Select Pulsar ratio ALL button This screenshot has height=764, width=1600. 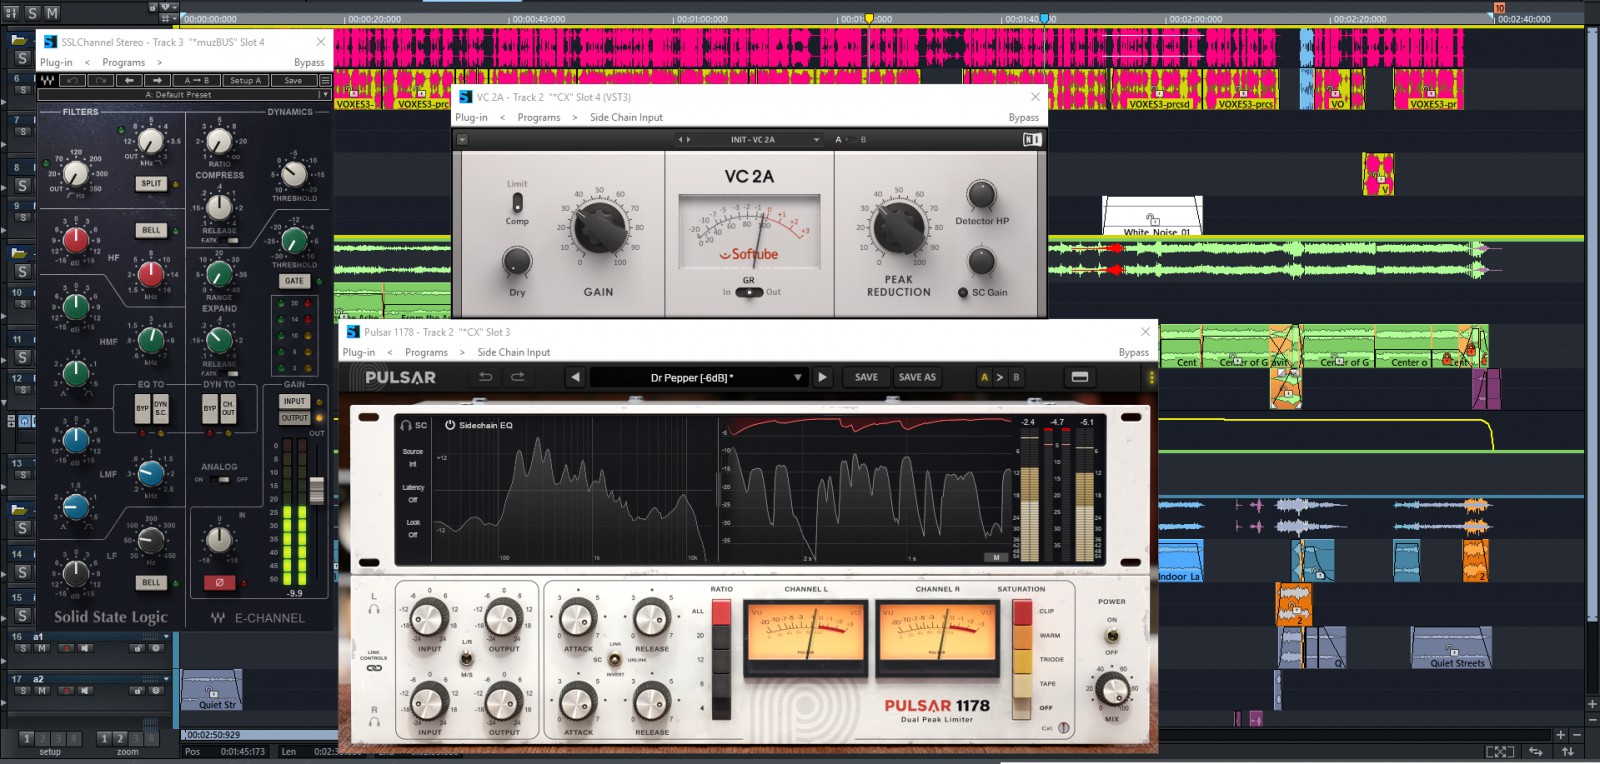(x=720, y=611)
